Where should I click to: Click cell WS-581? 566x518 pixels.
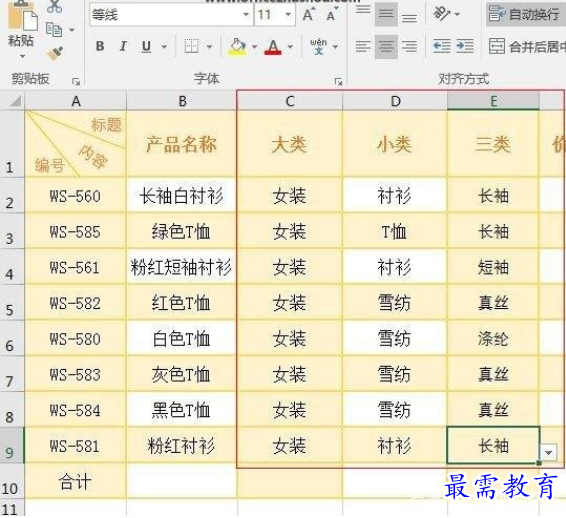click(75, 445)
